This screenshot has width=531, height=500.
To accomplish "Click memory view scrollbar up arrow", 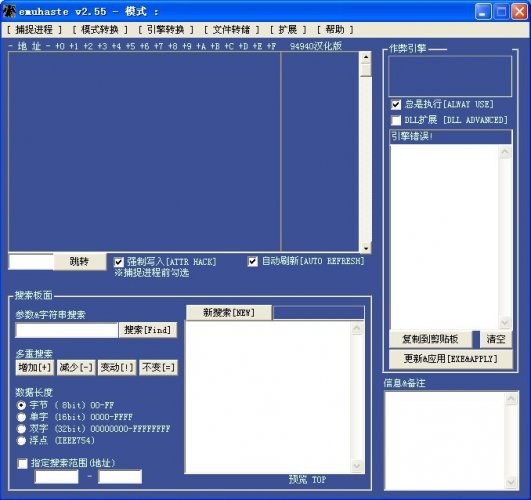I will pyautogui.click(x=366, y=57).
